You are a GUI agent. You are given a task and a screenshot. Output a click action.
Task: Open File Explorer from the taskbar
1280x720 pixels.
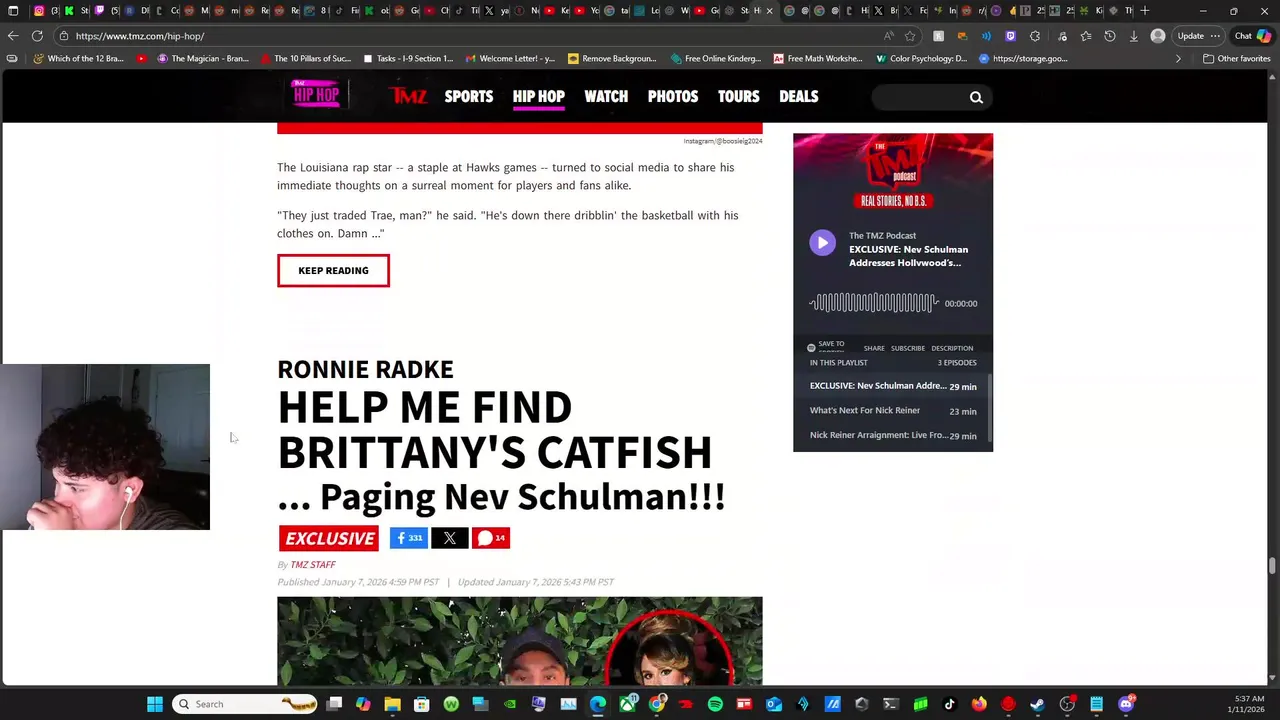(392, 704)
